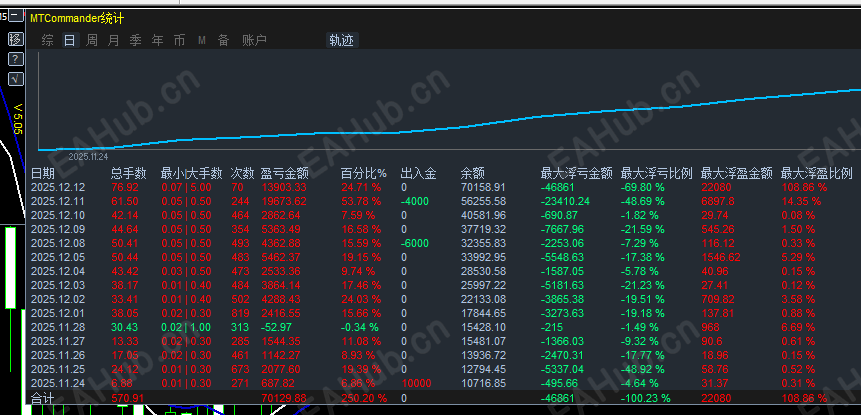Click the V 5.05 version label
The image size is (861, 415).
pos(18,119)
